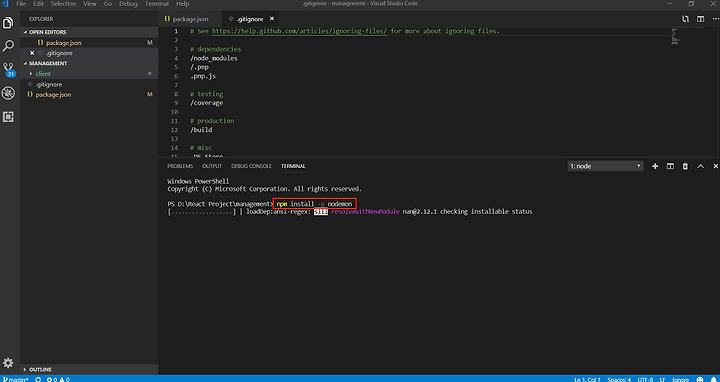Open the Manage gear icon
The height and width of the screenshot is (382, 720).
(x=8, y=362)
